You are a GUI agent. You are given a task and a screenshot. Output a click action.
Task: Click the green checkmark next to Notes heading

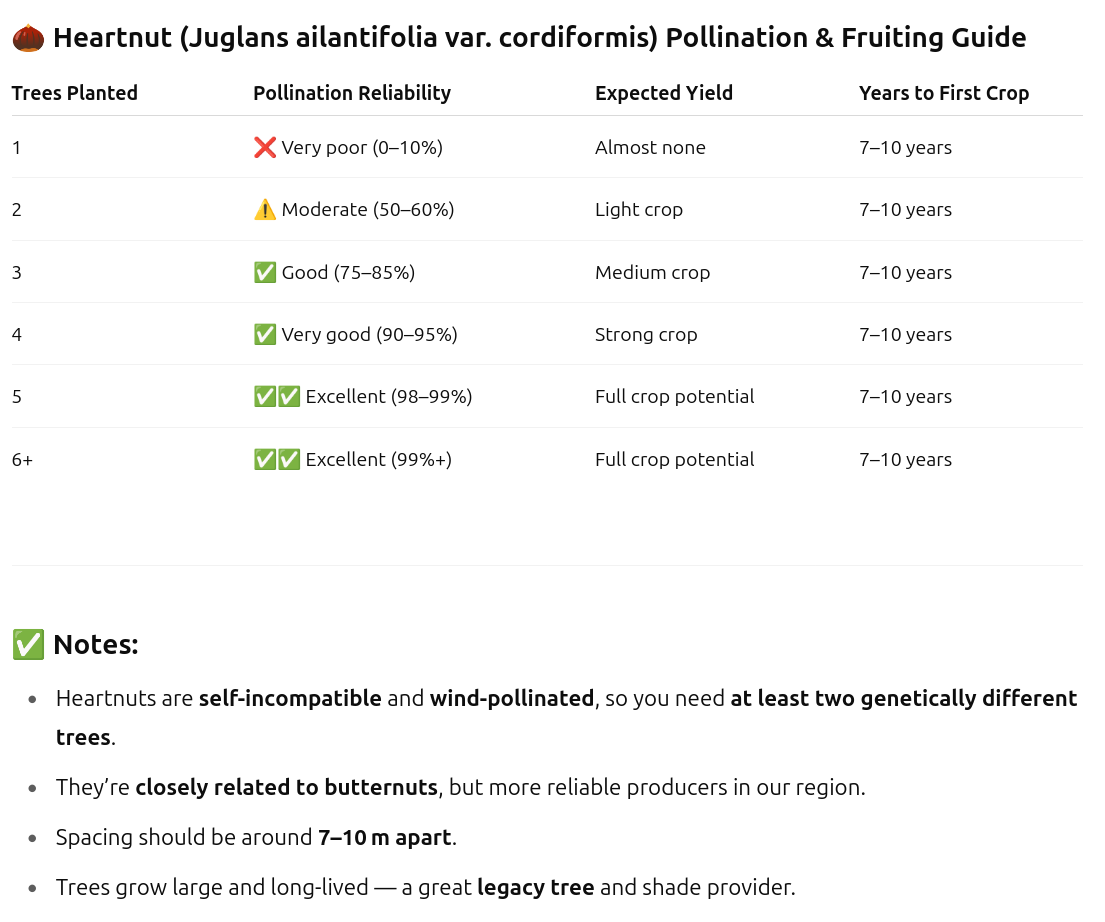(x=28, y=644)
